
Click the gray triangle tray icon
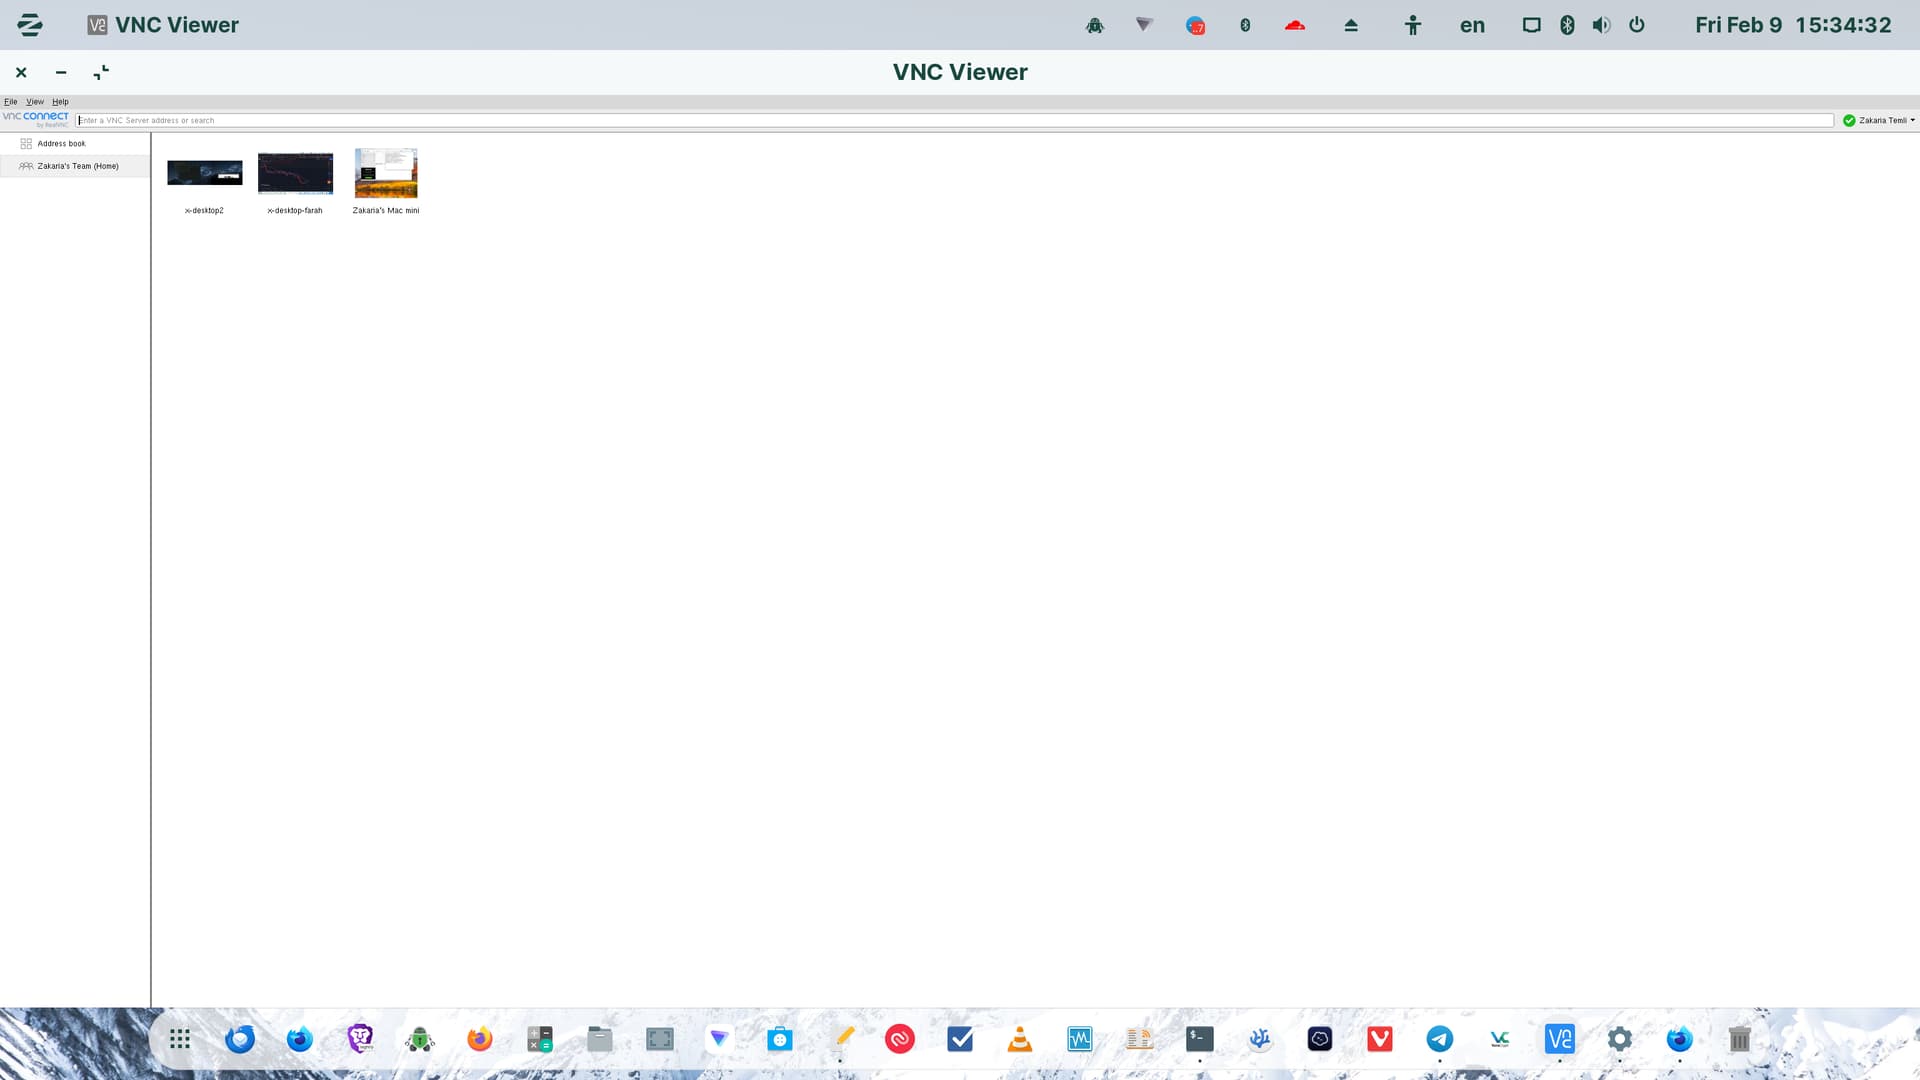pos(1144,25)
